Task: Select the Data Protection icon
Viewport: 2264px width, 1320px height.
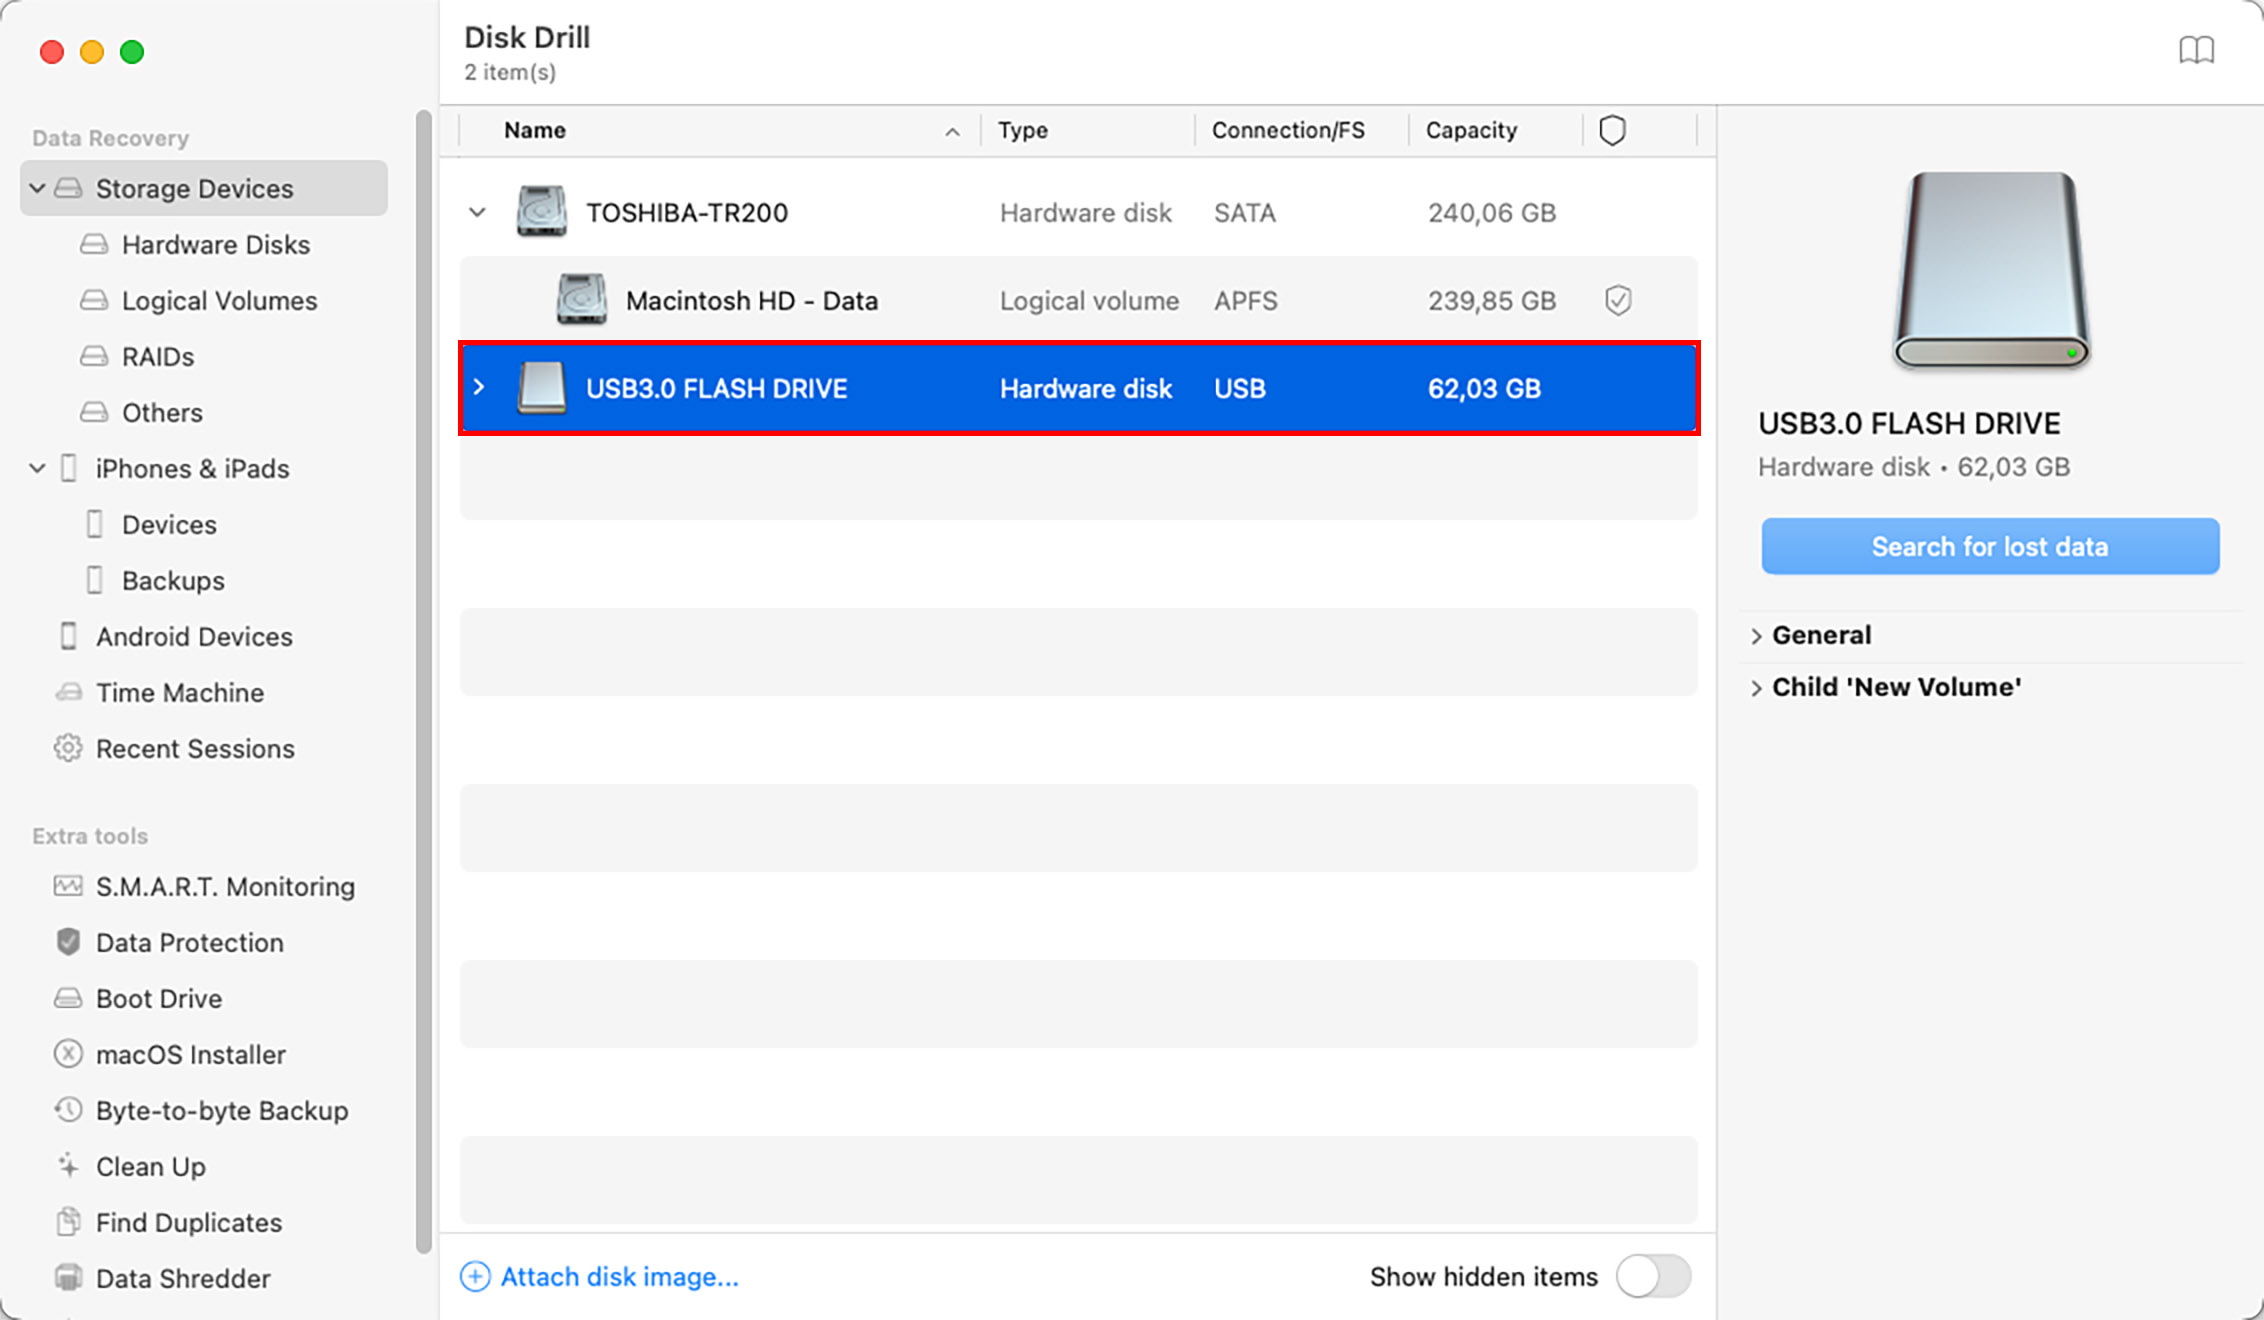Action: coord(71,941)
